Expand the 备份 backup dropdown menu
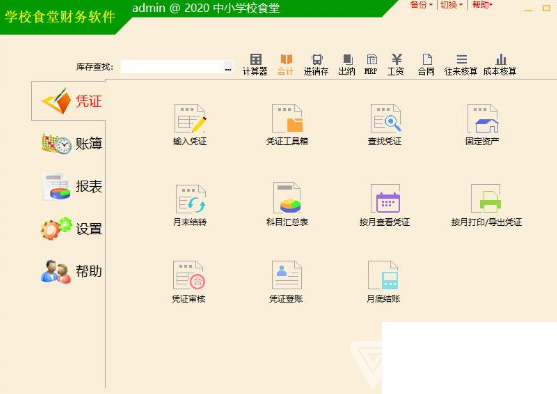The image size is (557, 394). (421, 5)
